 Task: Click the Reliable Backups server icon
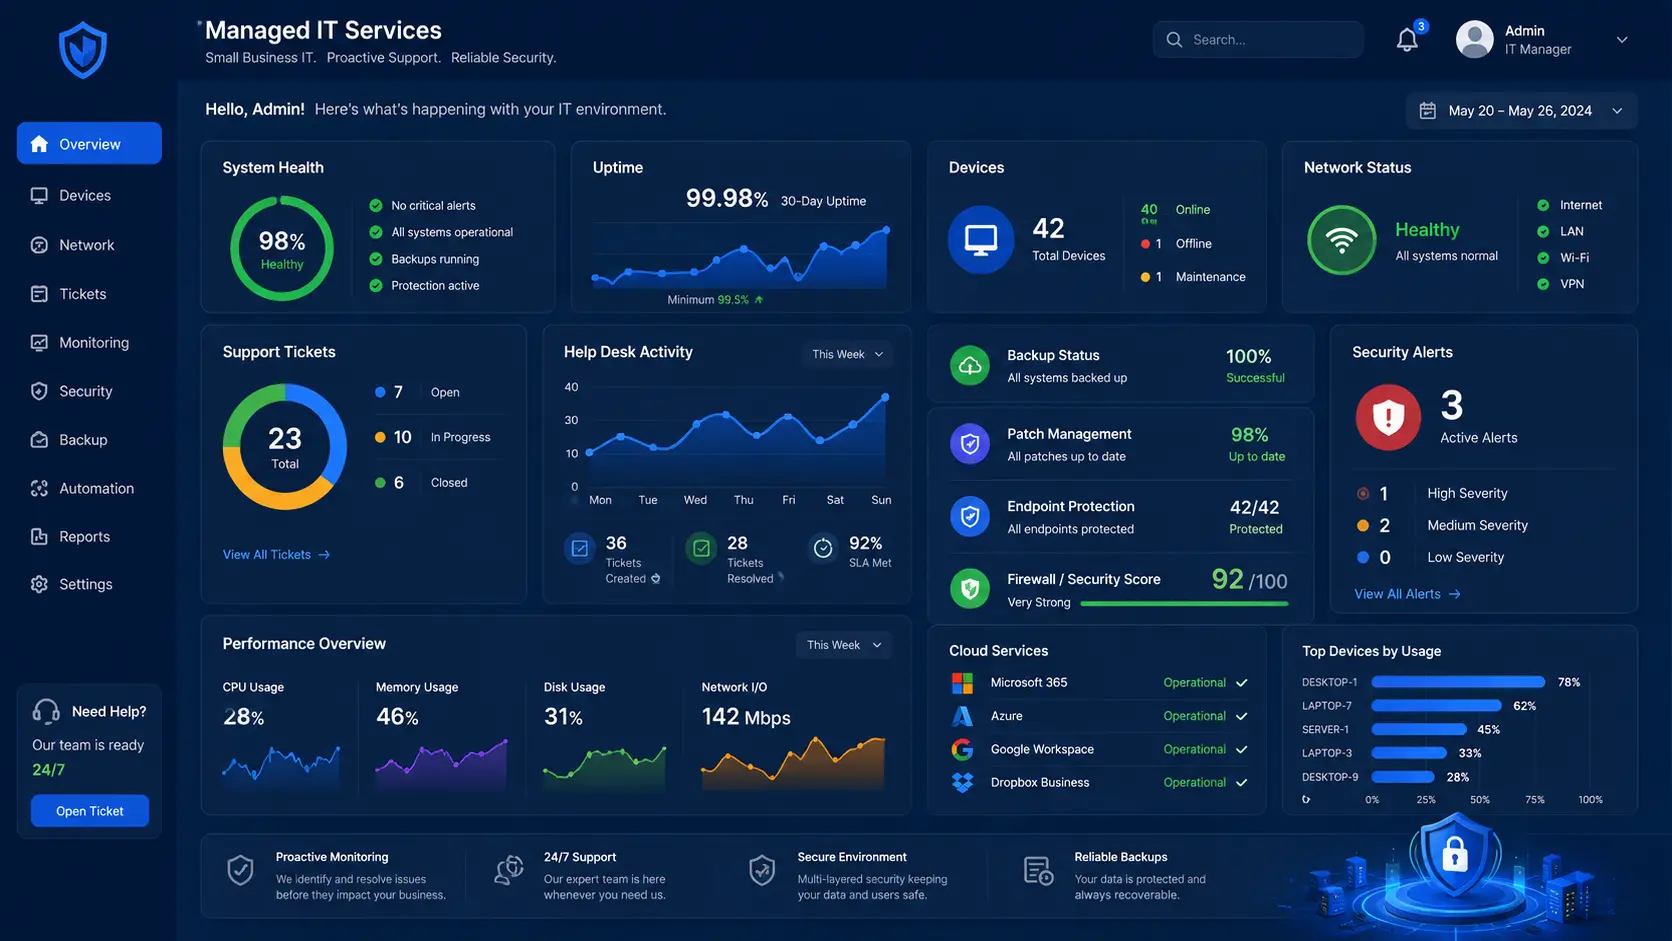pos(1038,870)
